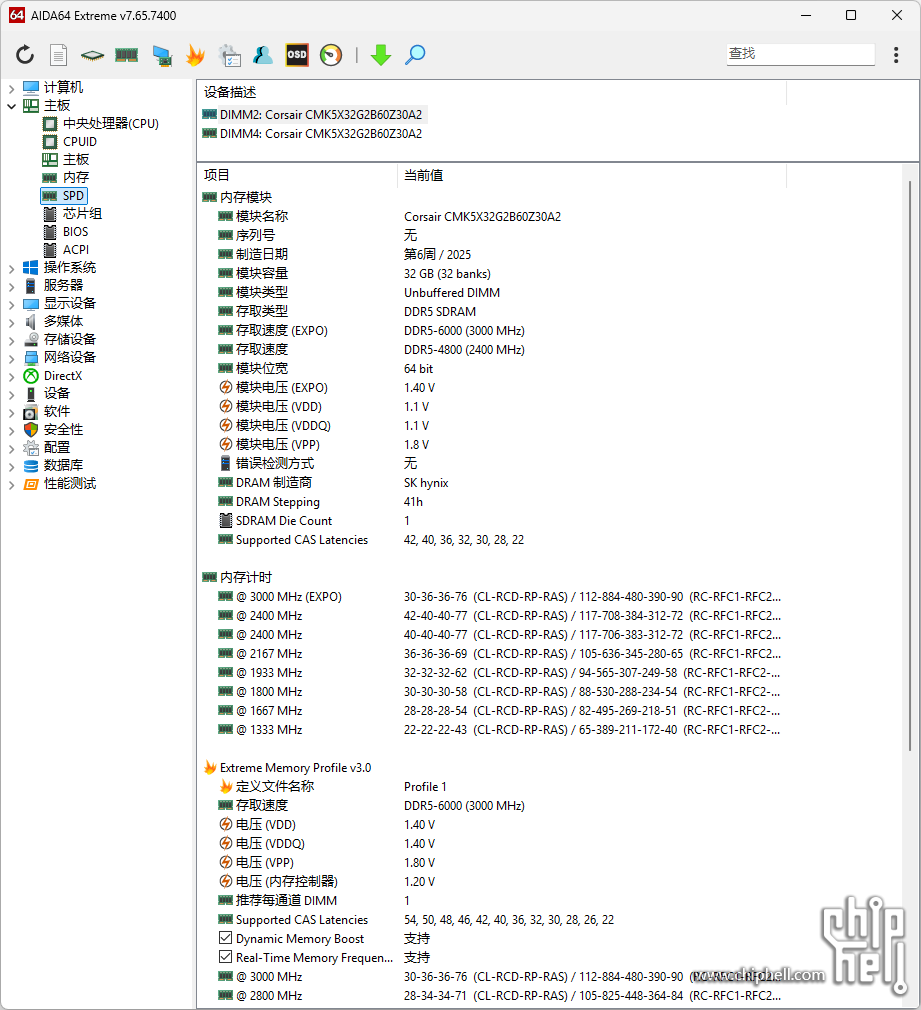Click the user profile toolbar icon

pos(263,55)
